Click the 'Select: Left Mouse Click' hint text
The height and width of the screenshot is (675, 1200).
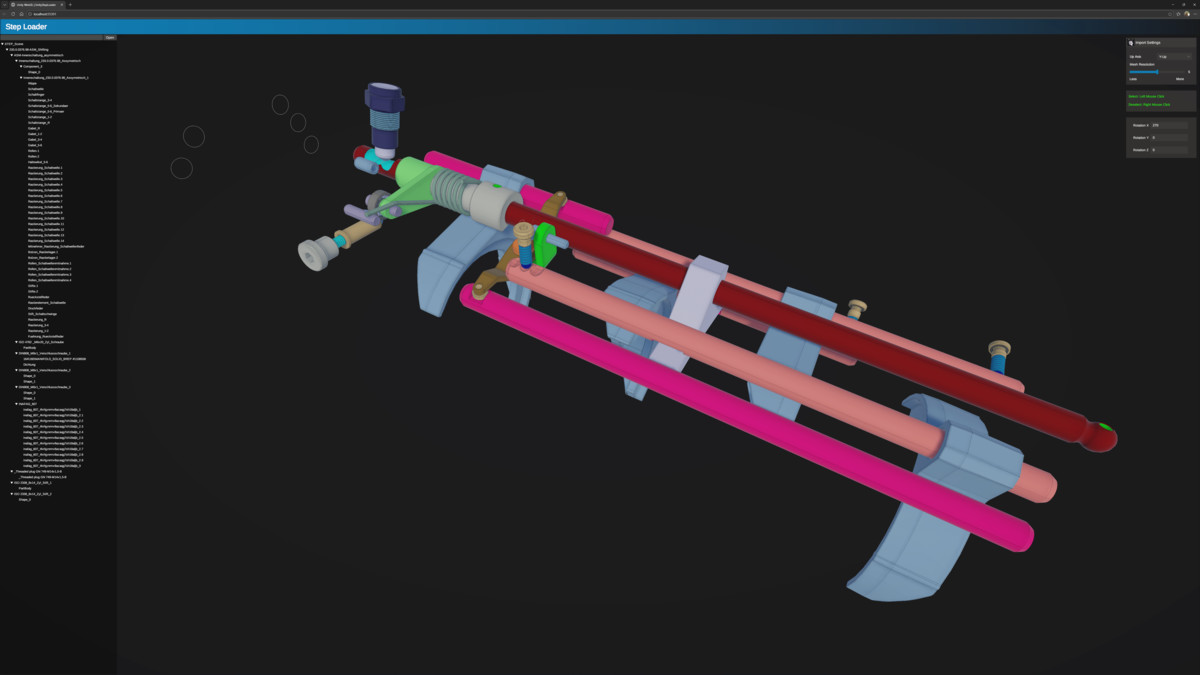[x=1147, y=96]
